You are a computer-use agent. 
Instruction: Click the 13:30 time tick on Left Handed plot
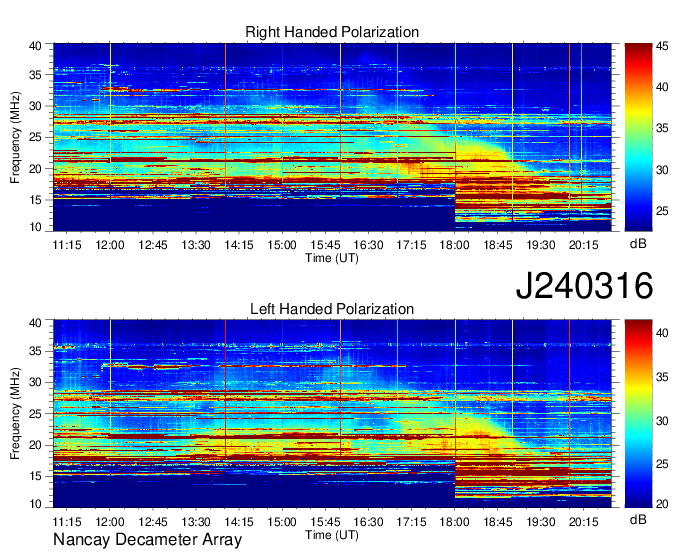(196, 522)
